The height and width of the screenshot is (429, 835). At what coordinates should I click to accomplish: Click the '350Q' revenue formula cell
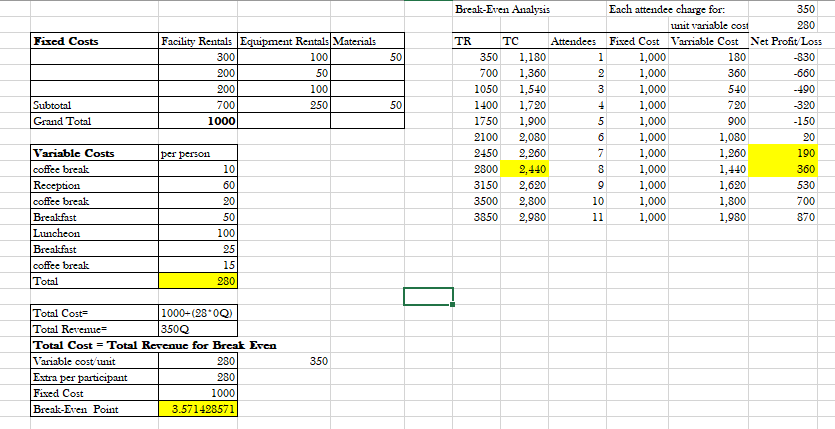(x=198, y=329)
